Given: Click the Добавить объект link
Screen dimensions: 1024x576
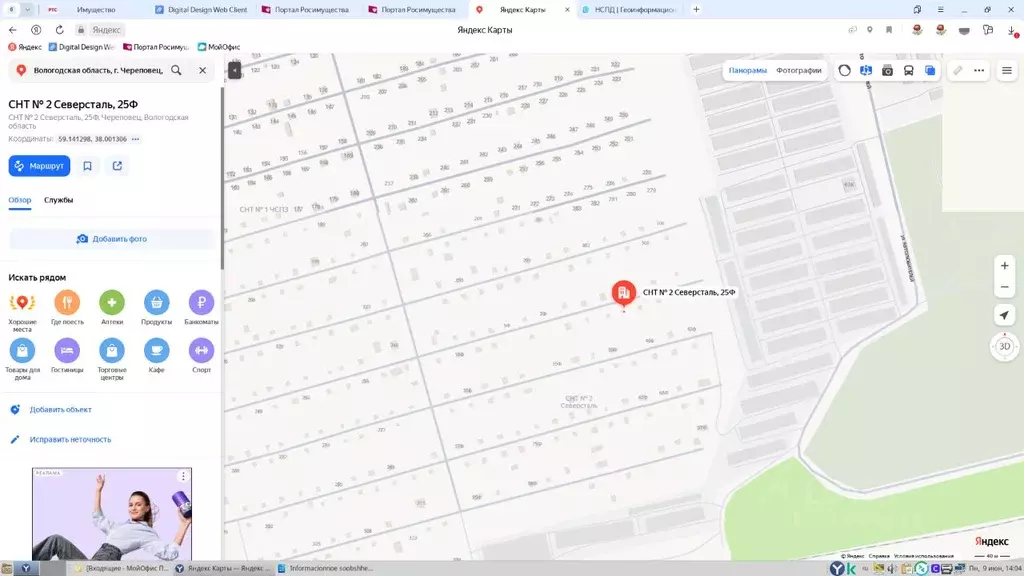Looking at the screenshot, I should 60,409.
